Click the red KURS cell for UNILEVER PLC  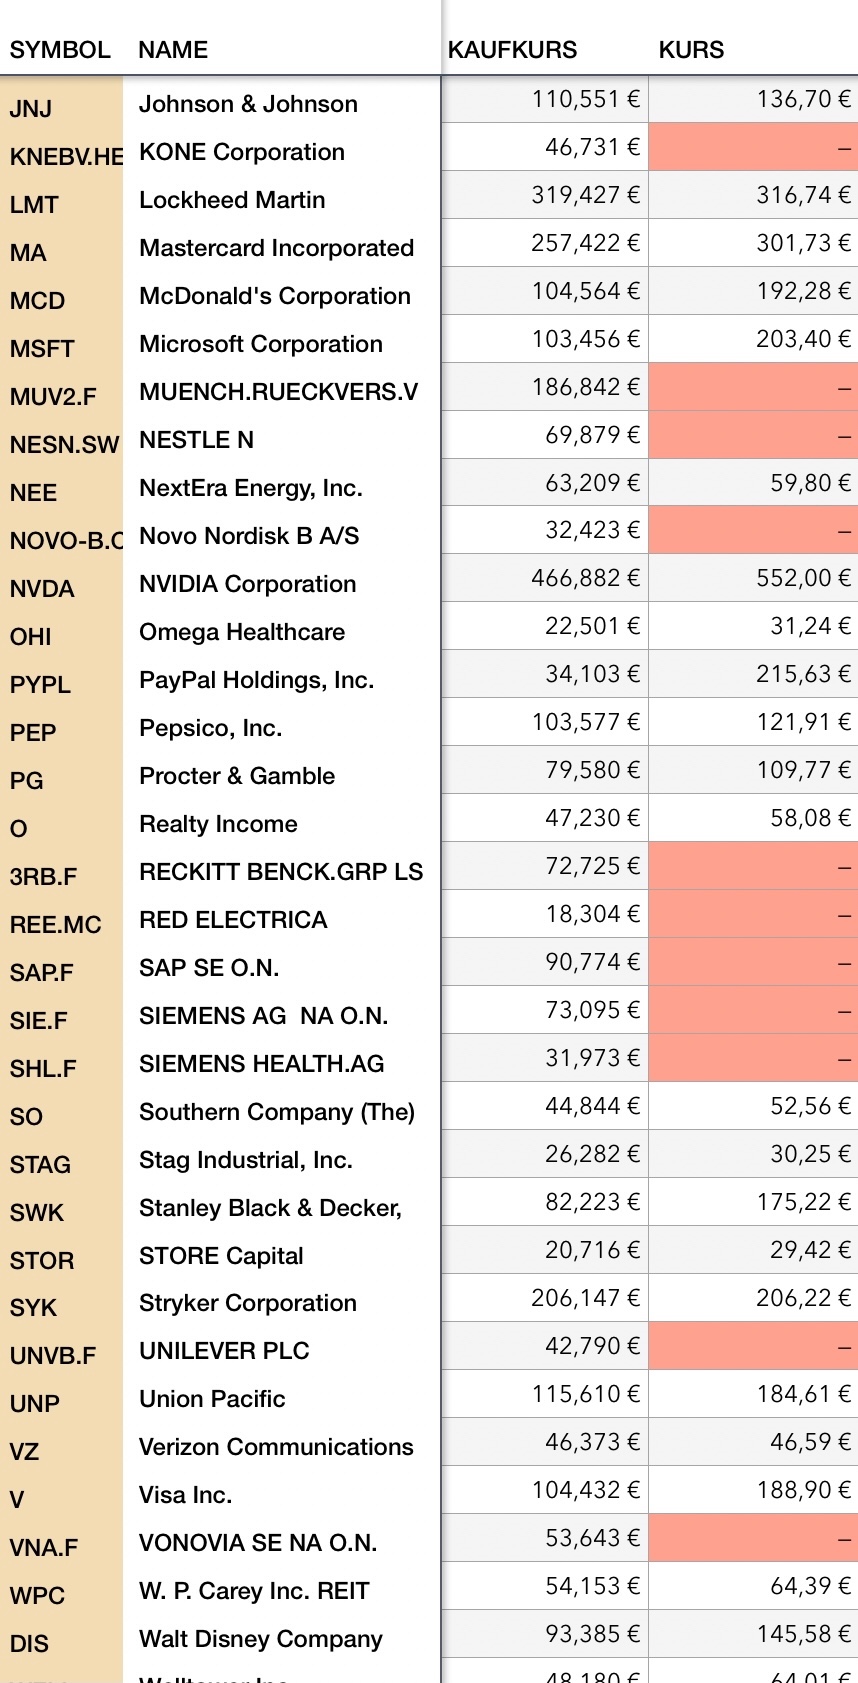(x=753, y=1346)
